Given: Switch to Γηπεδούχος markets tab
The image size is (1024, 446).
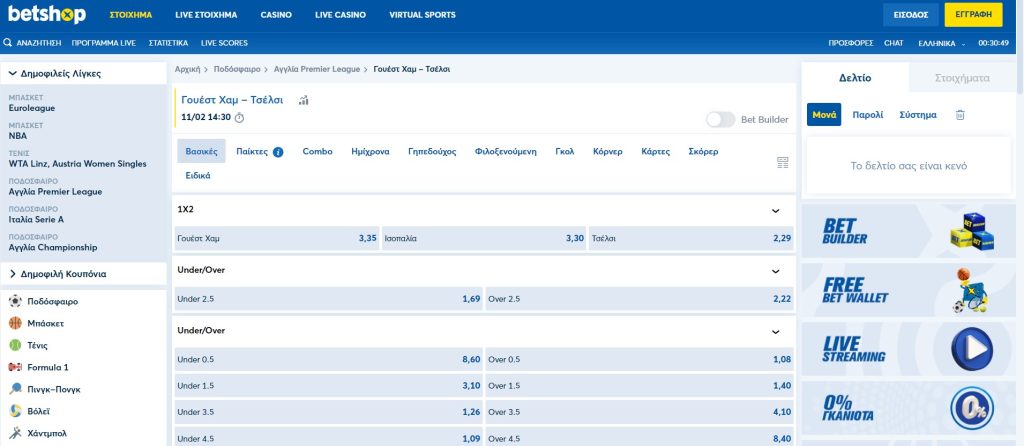Looking at the screenshot, I should click(432, 151).
